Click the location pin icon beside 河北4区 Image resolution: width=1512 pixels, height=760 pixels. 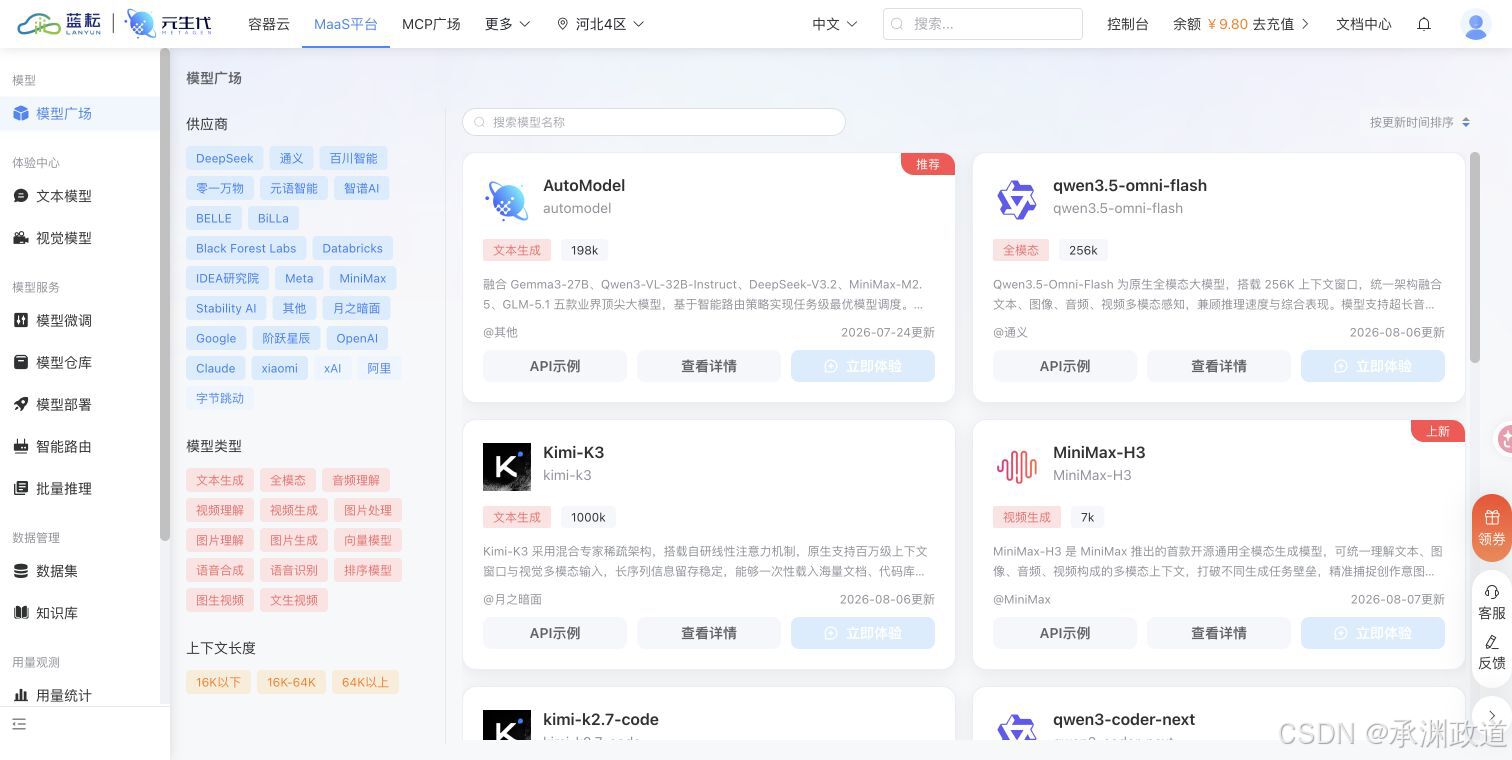562,24
